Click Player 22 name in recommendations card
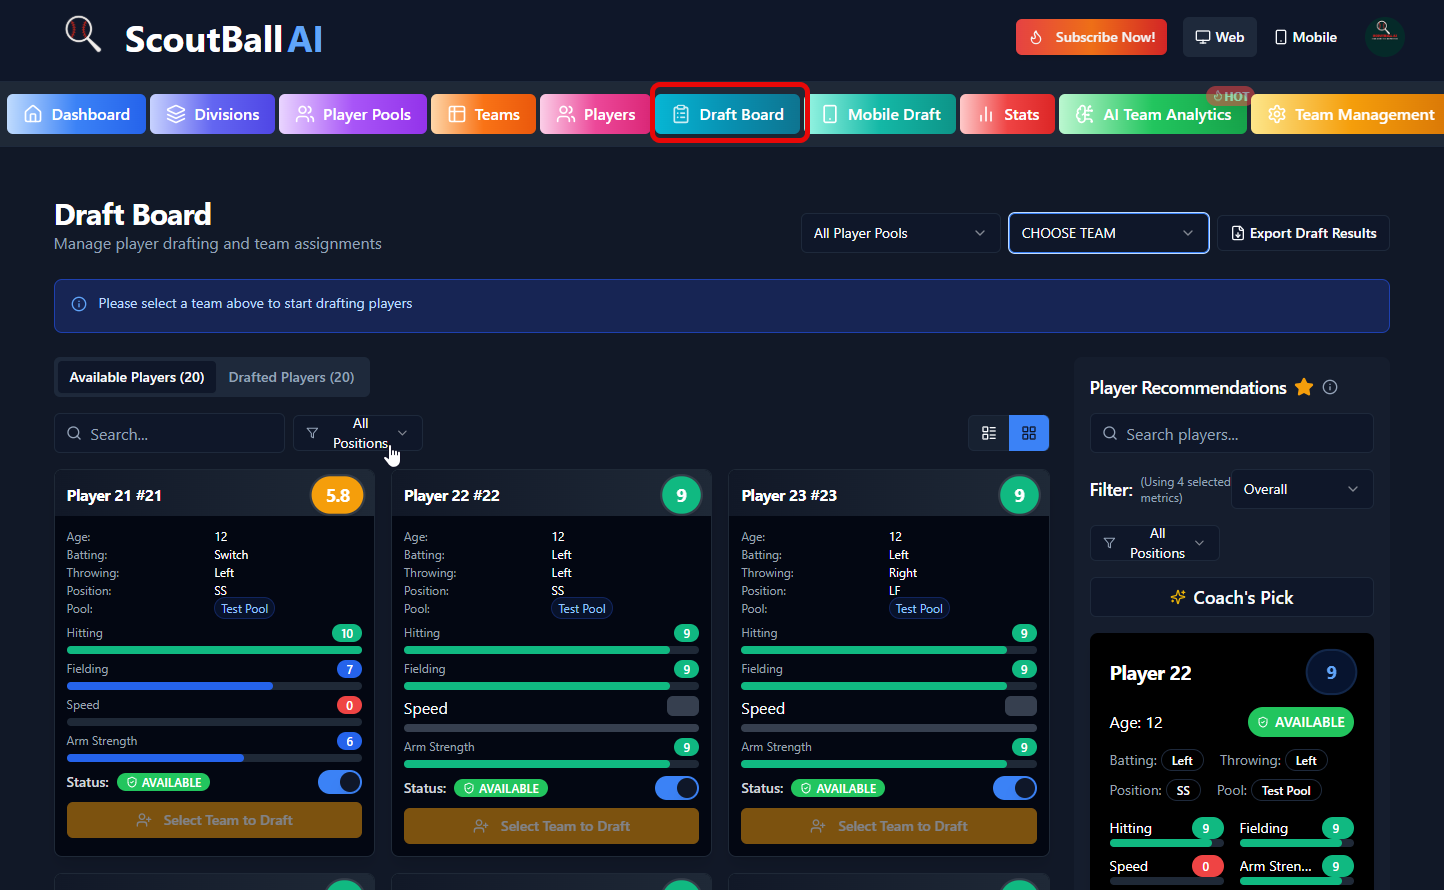Viewport: 1444px width, 890px height. click(x=1150, y=673)
